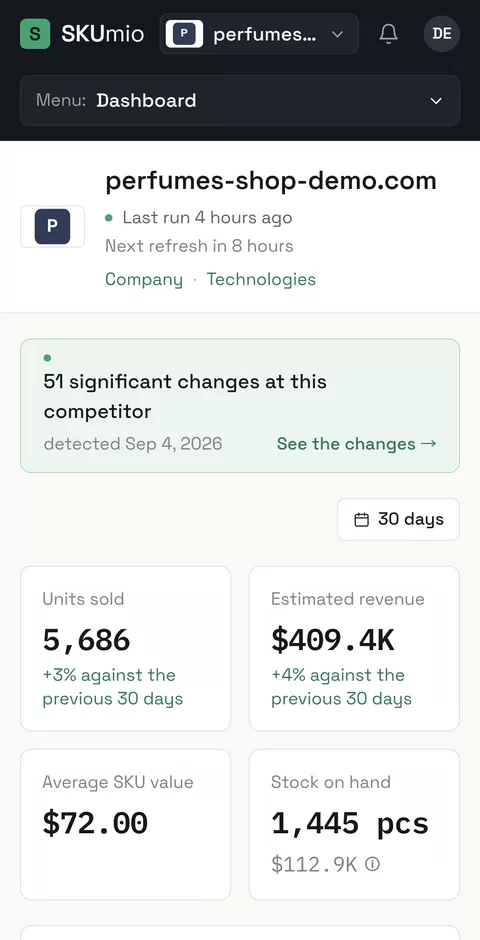Click See the changes link

[x=357, y=444]
